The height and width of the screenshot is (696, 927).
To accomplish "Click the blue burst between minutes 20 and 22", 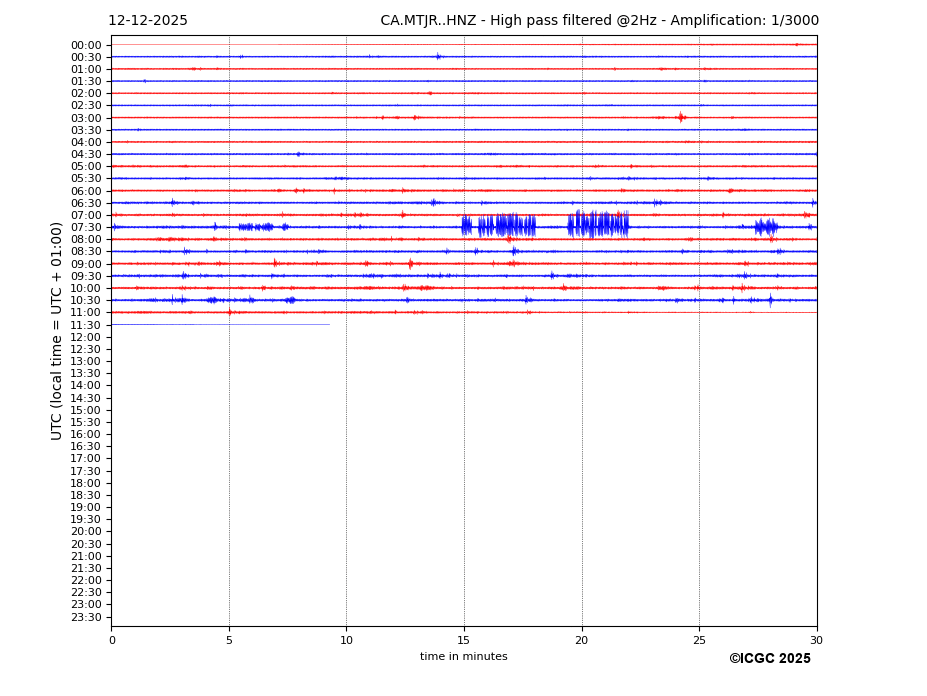I will (x=598, y=225).
